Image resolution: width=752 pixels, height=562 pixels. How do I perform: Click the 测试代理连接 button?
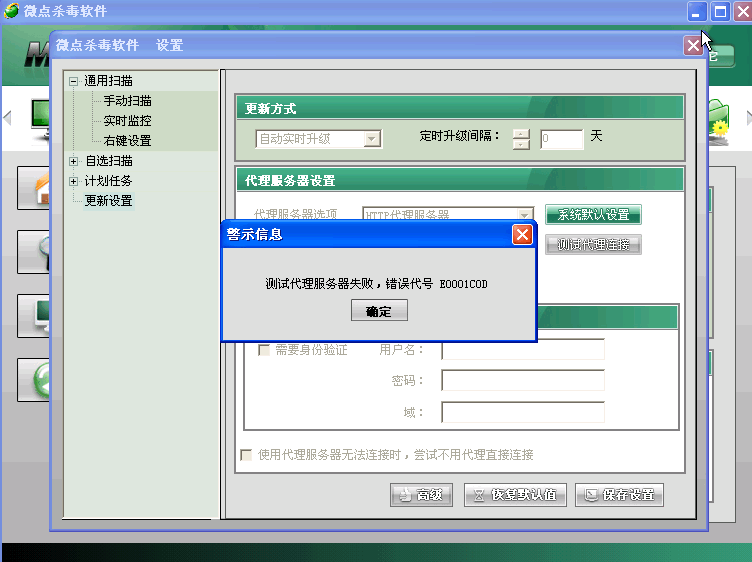(x=593, y=245)
